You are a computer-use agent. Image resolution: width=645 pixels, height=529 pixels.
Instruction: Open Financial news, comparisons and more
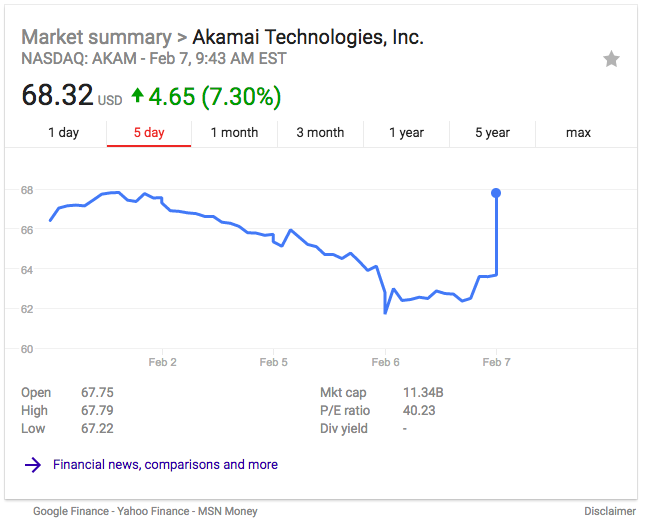pos(165,465)
